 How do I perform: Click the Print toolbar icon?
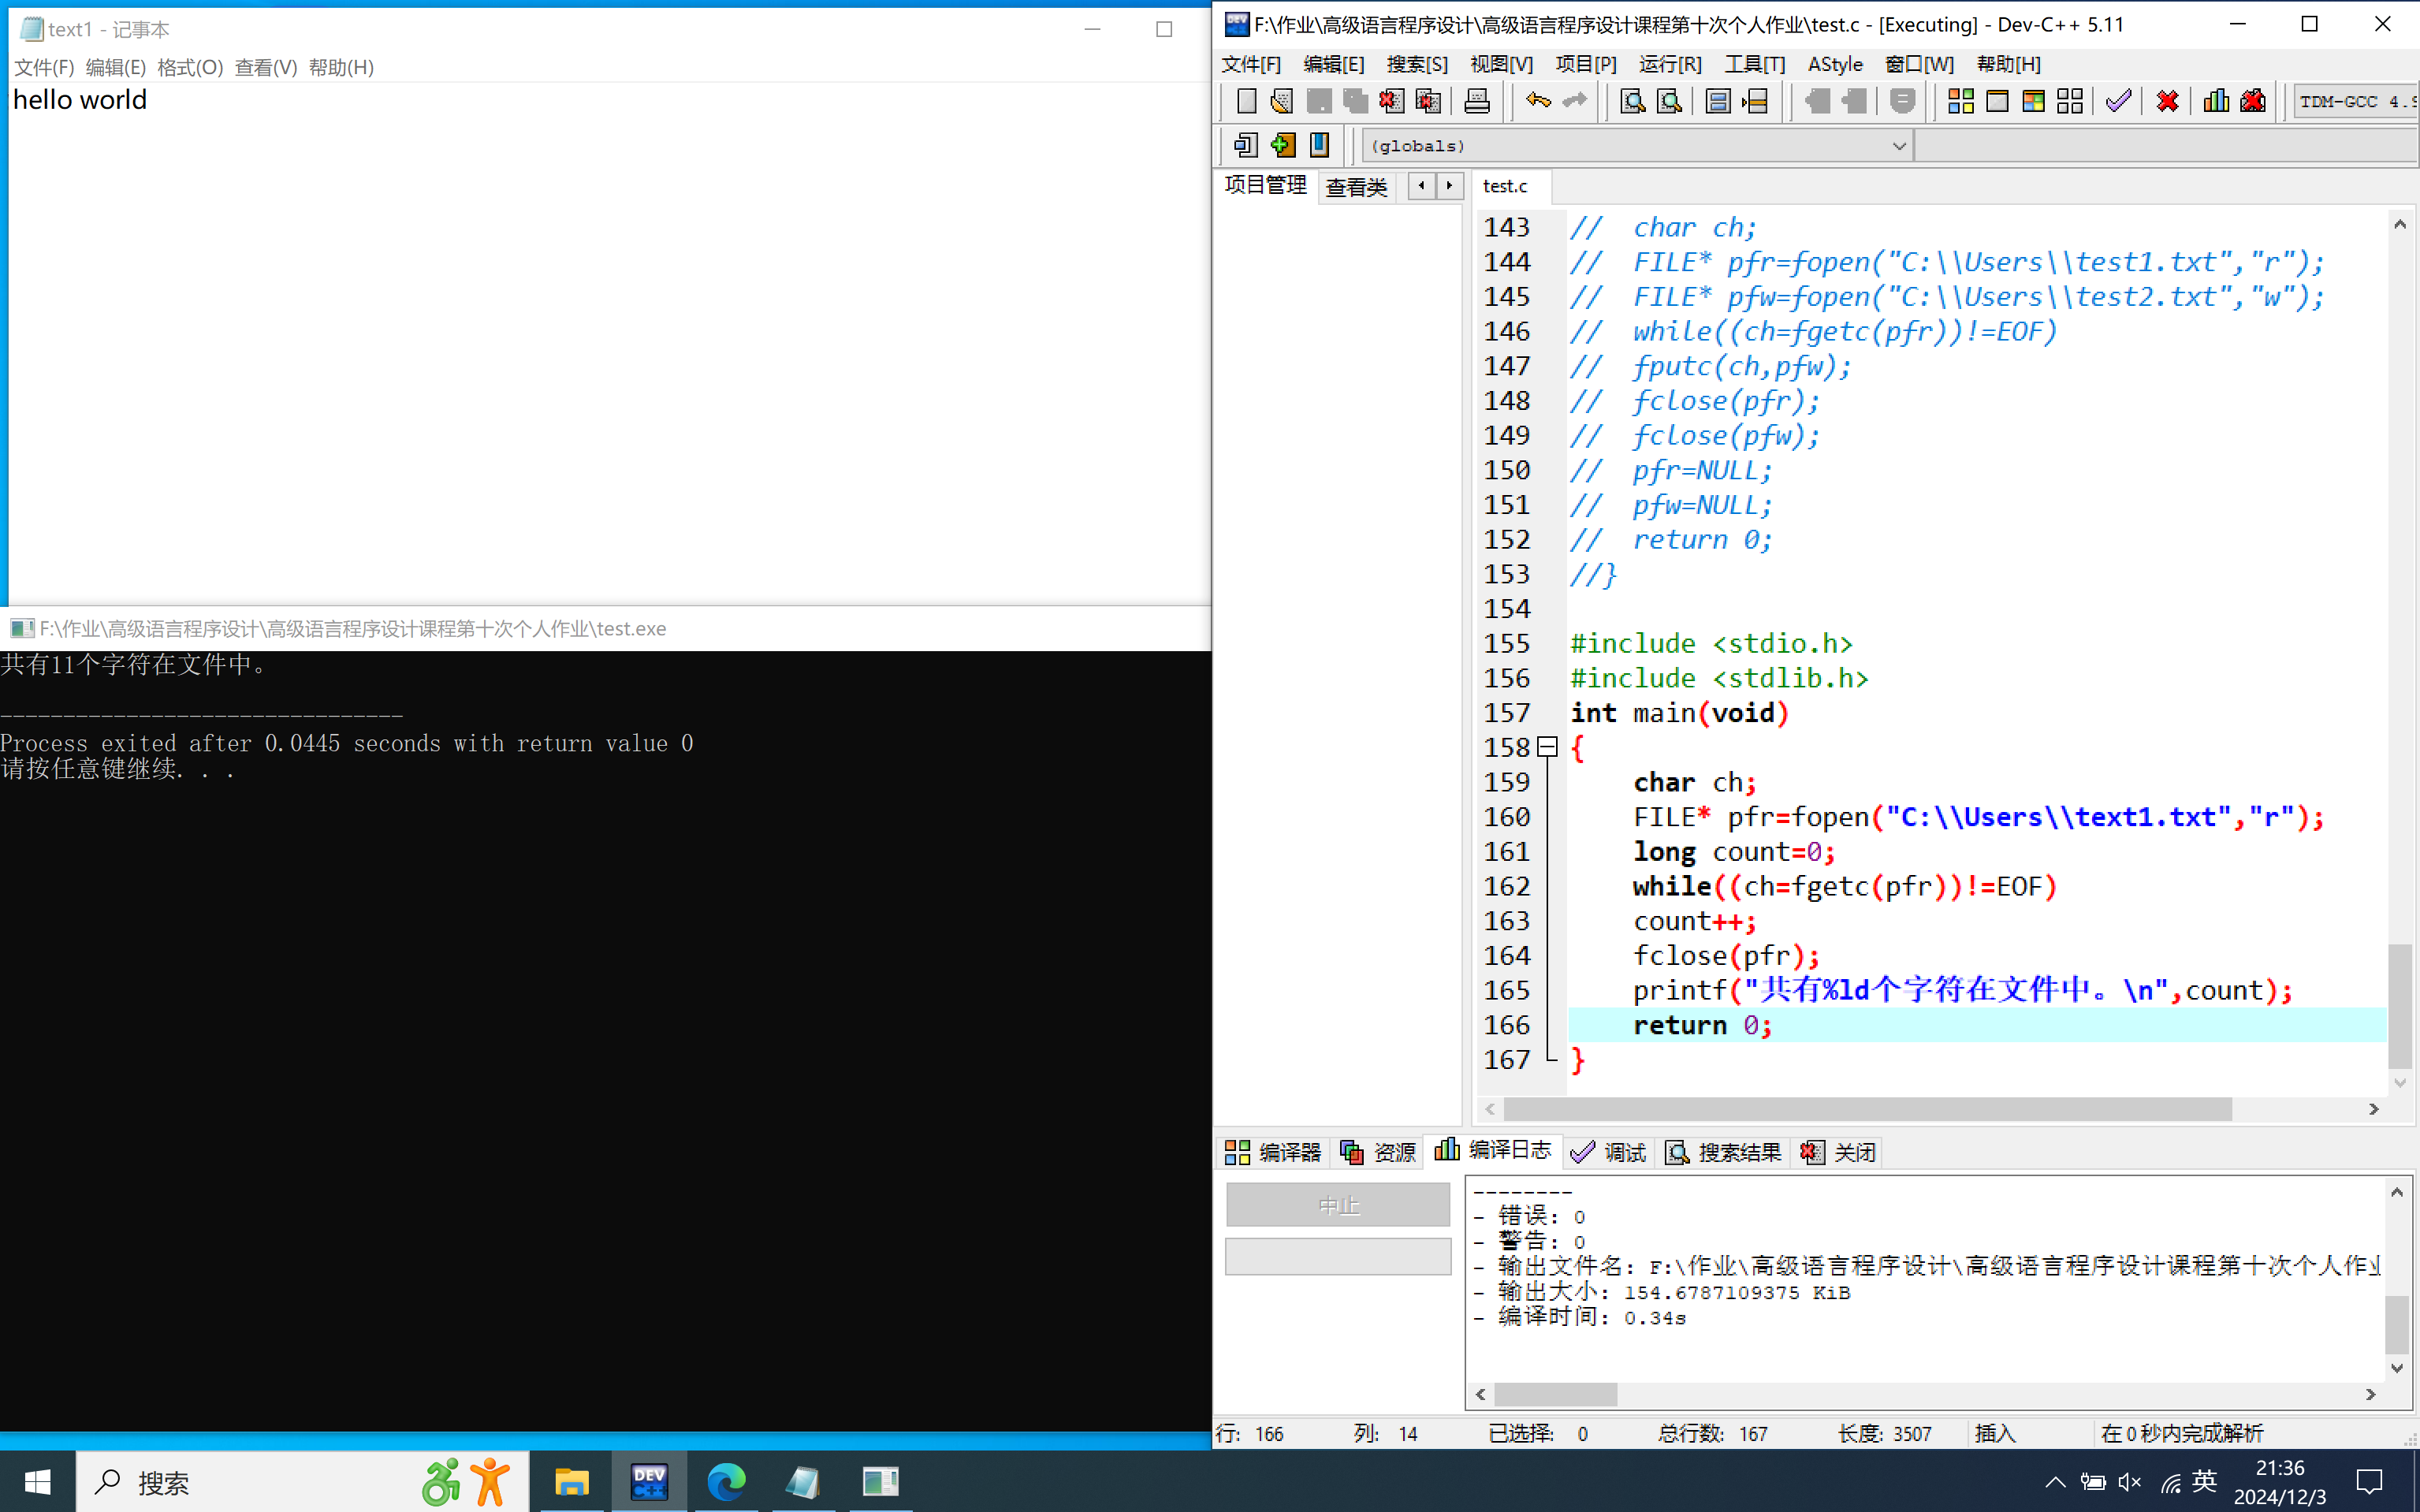click(x=1477, y=101)
